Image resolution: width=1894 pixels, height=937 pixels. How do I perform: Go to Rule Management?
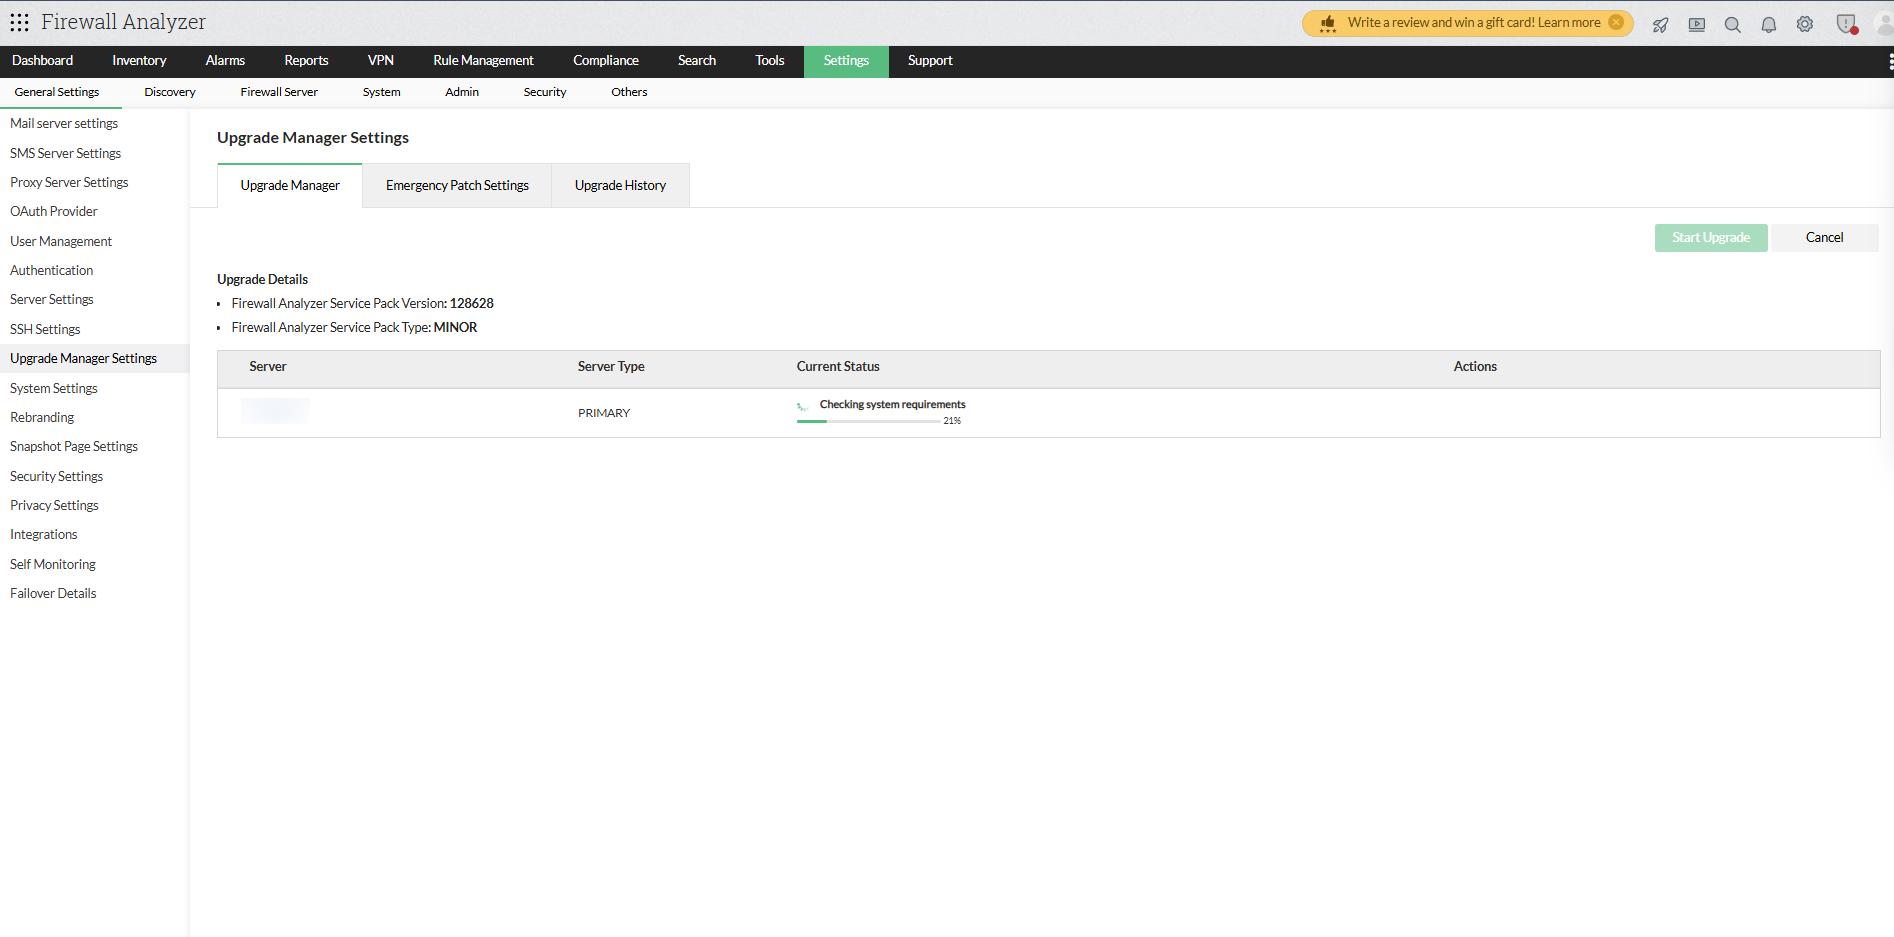tap(484, 61)
